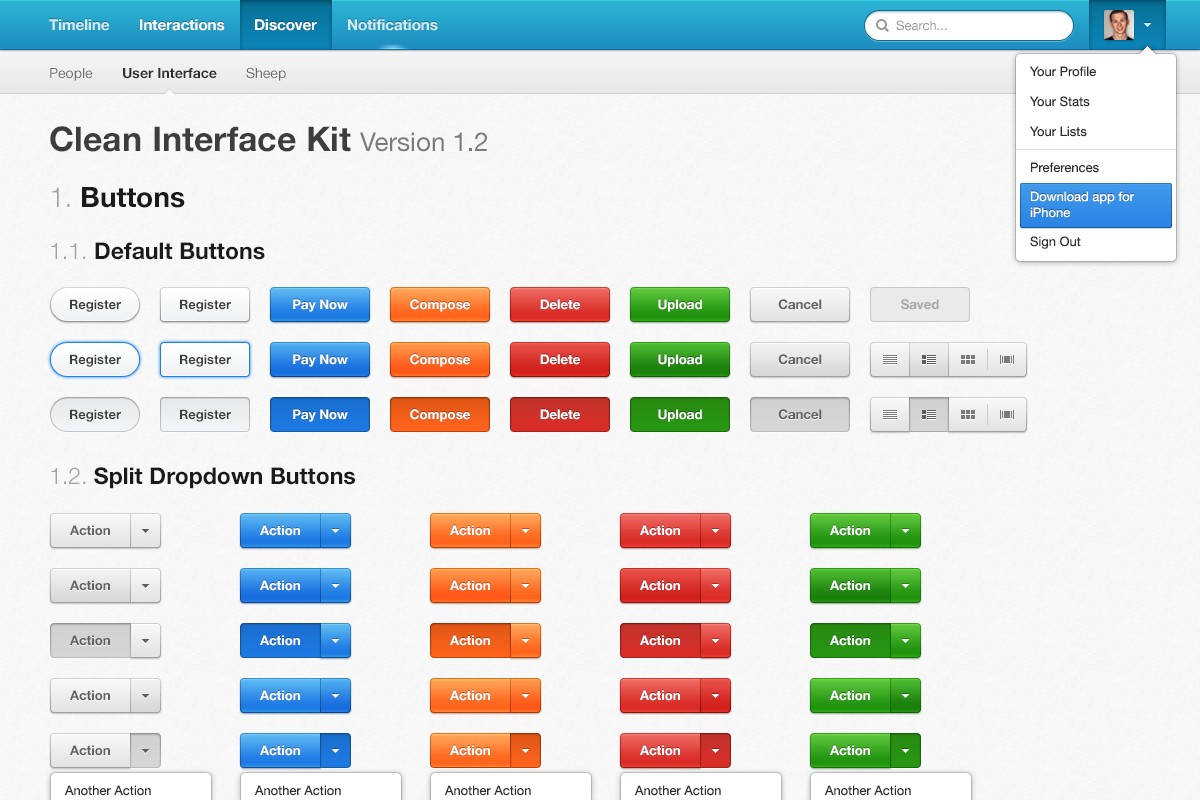Click the magnifying glass search icon
This screenshot has width=1200, height=800.
click(883, 26)
